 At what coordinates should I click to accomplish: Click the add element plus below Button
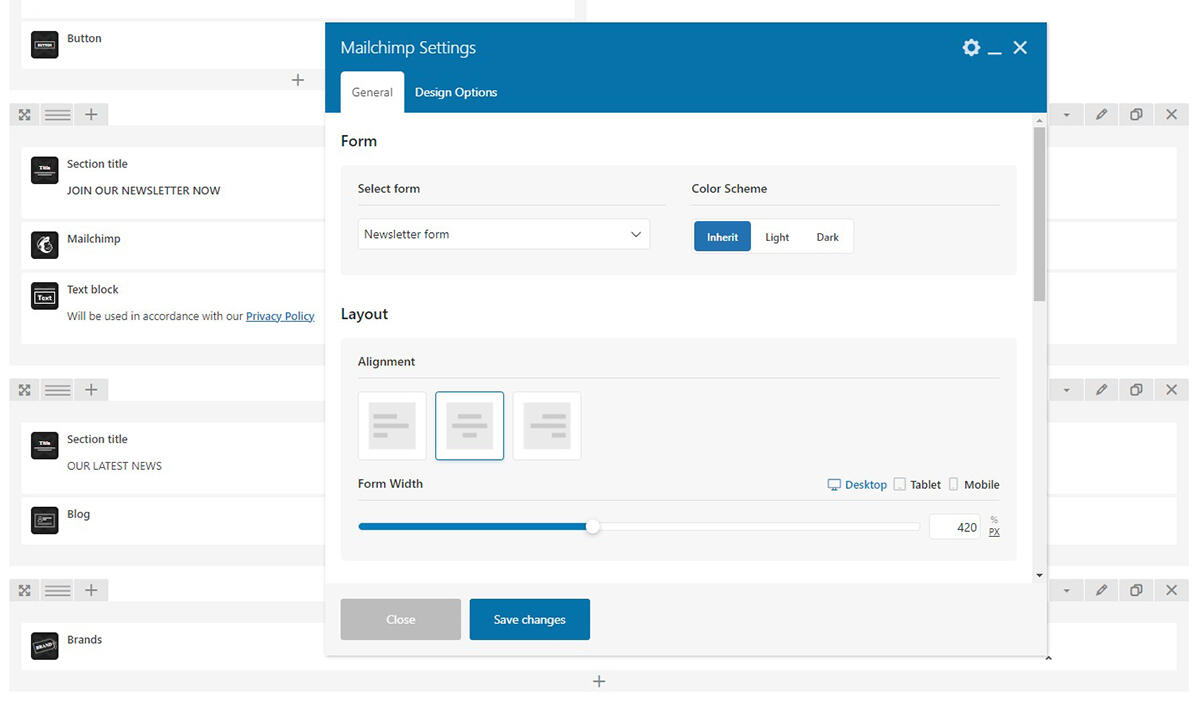(x=297, y=80)
